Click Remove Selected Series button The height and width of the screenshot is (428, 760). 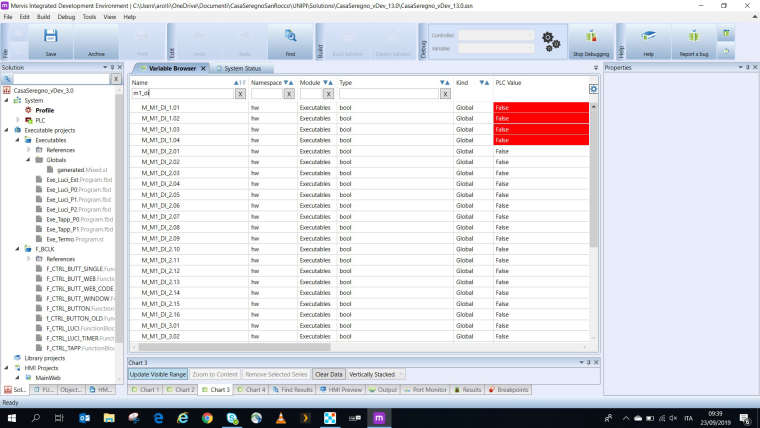276,374
